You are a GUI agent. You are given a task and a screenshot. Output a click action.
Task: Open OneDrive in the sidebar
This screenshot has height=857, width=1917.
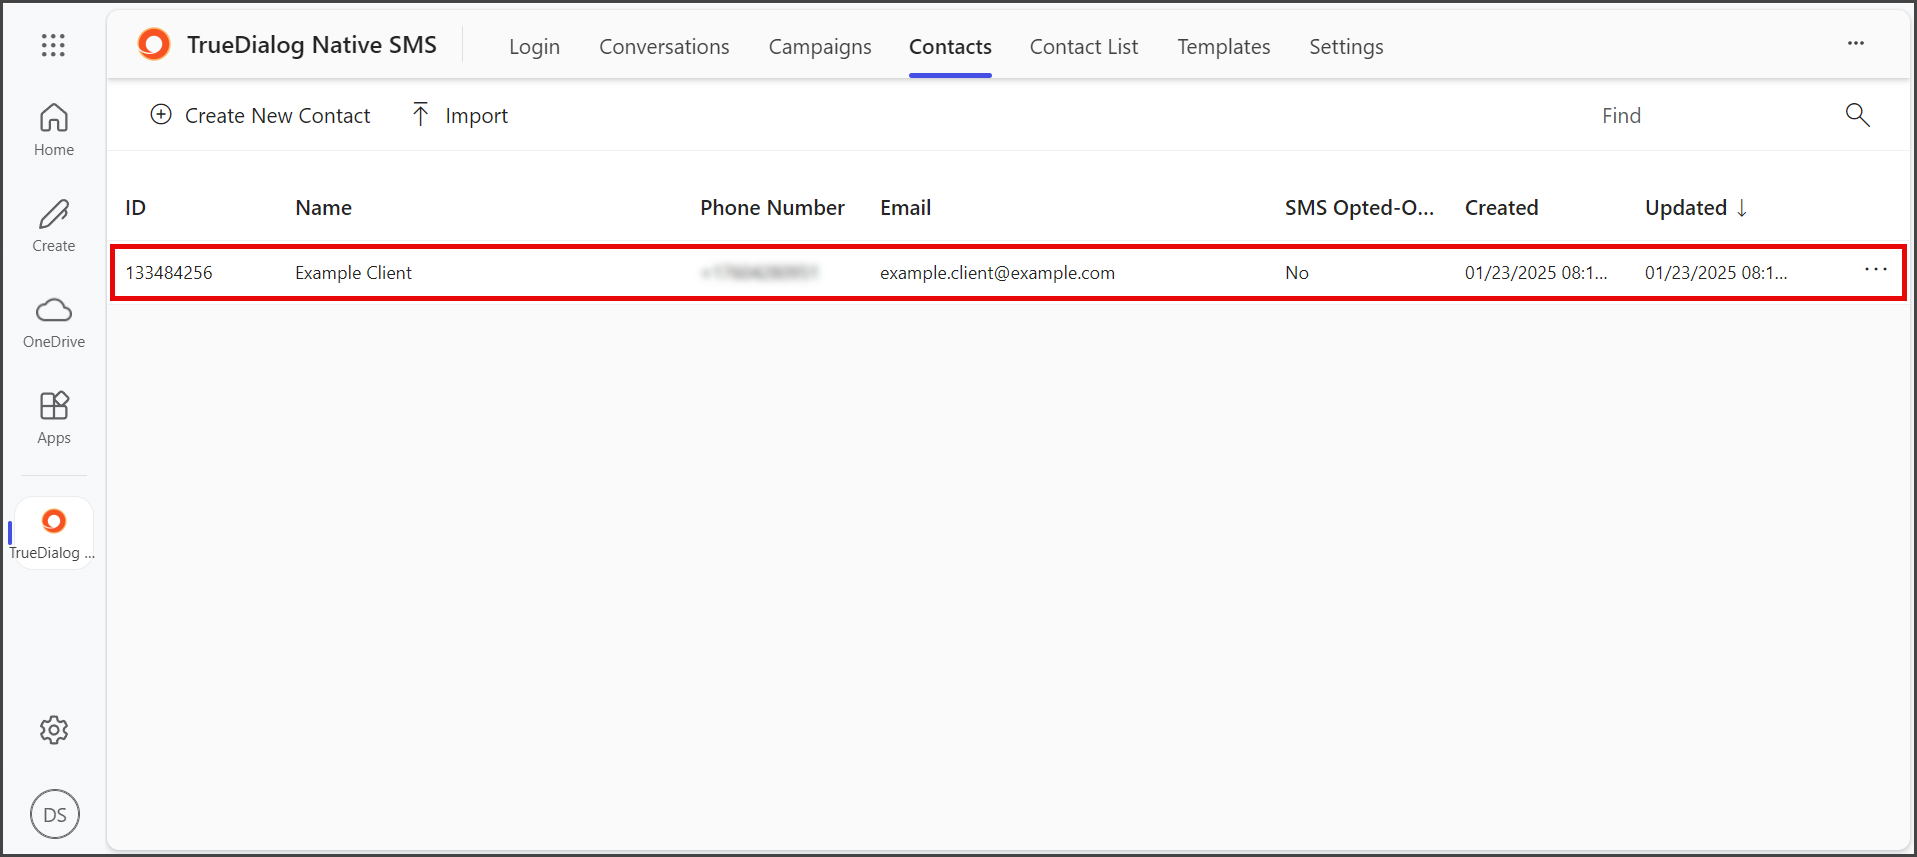click(x=54, y=322)
